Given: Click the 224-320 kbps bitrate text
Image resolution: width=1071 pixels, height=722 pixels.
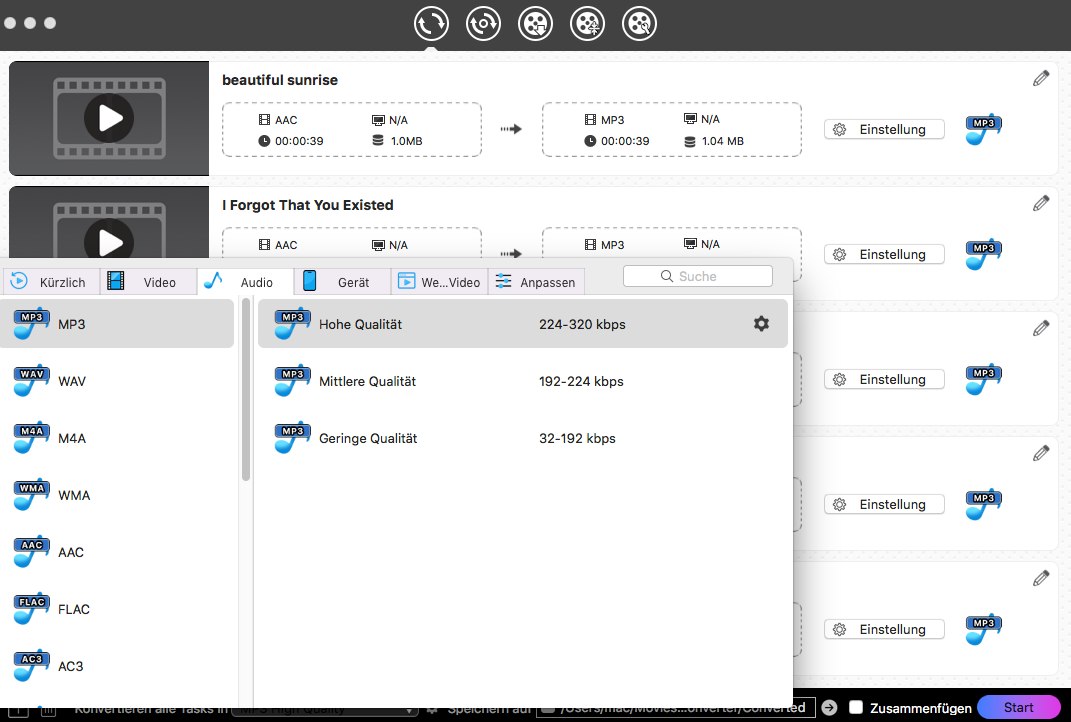Looking at the screenshot, I should point(582,324).
